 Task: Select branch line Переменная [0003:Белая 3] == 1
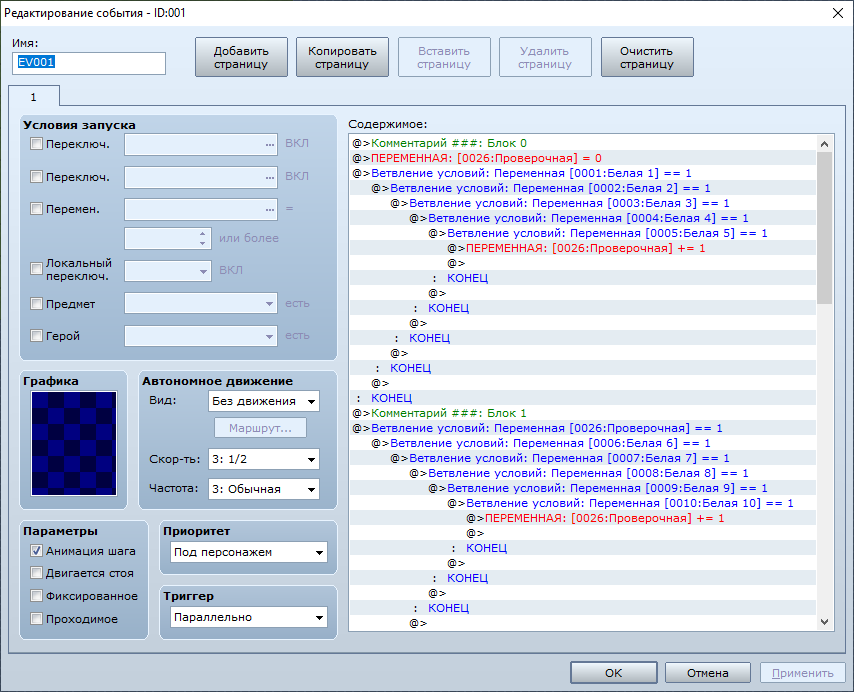(583, 203)
